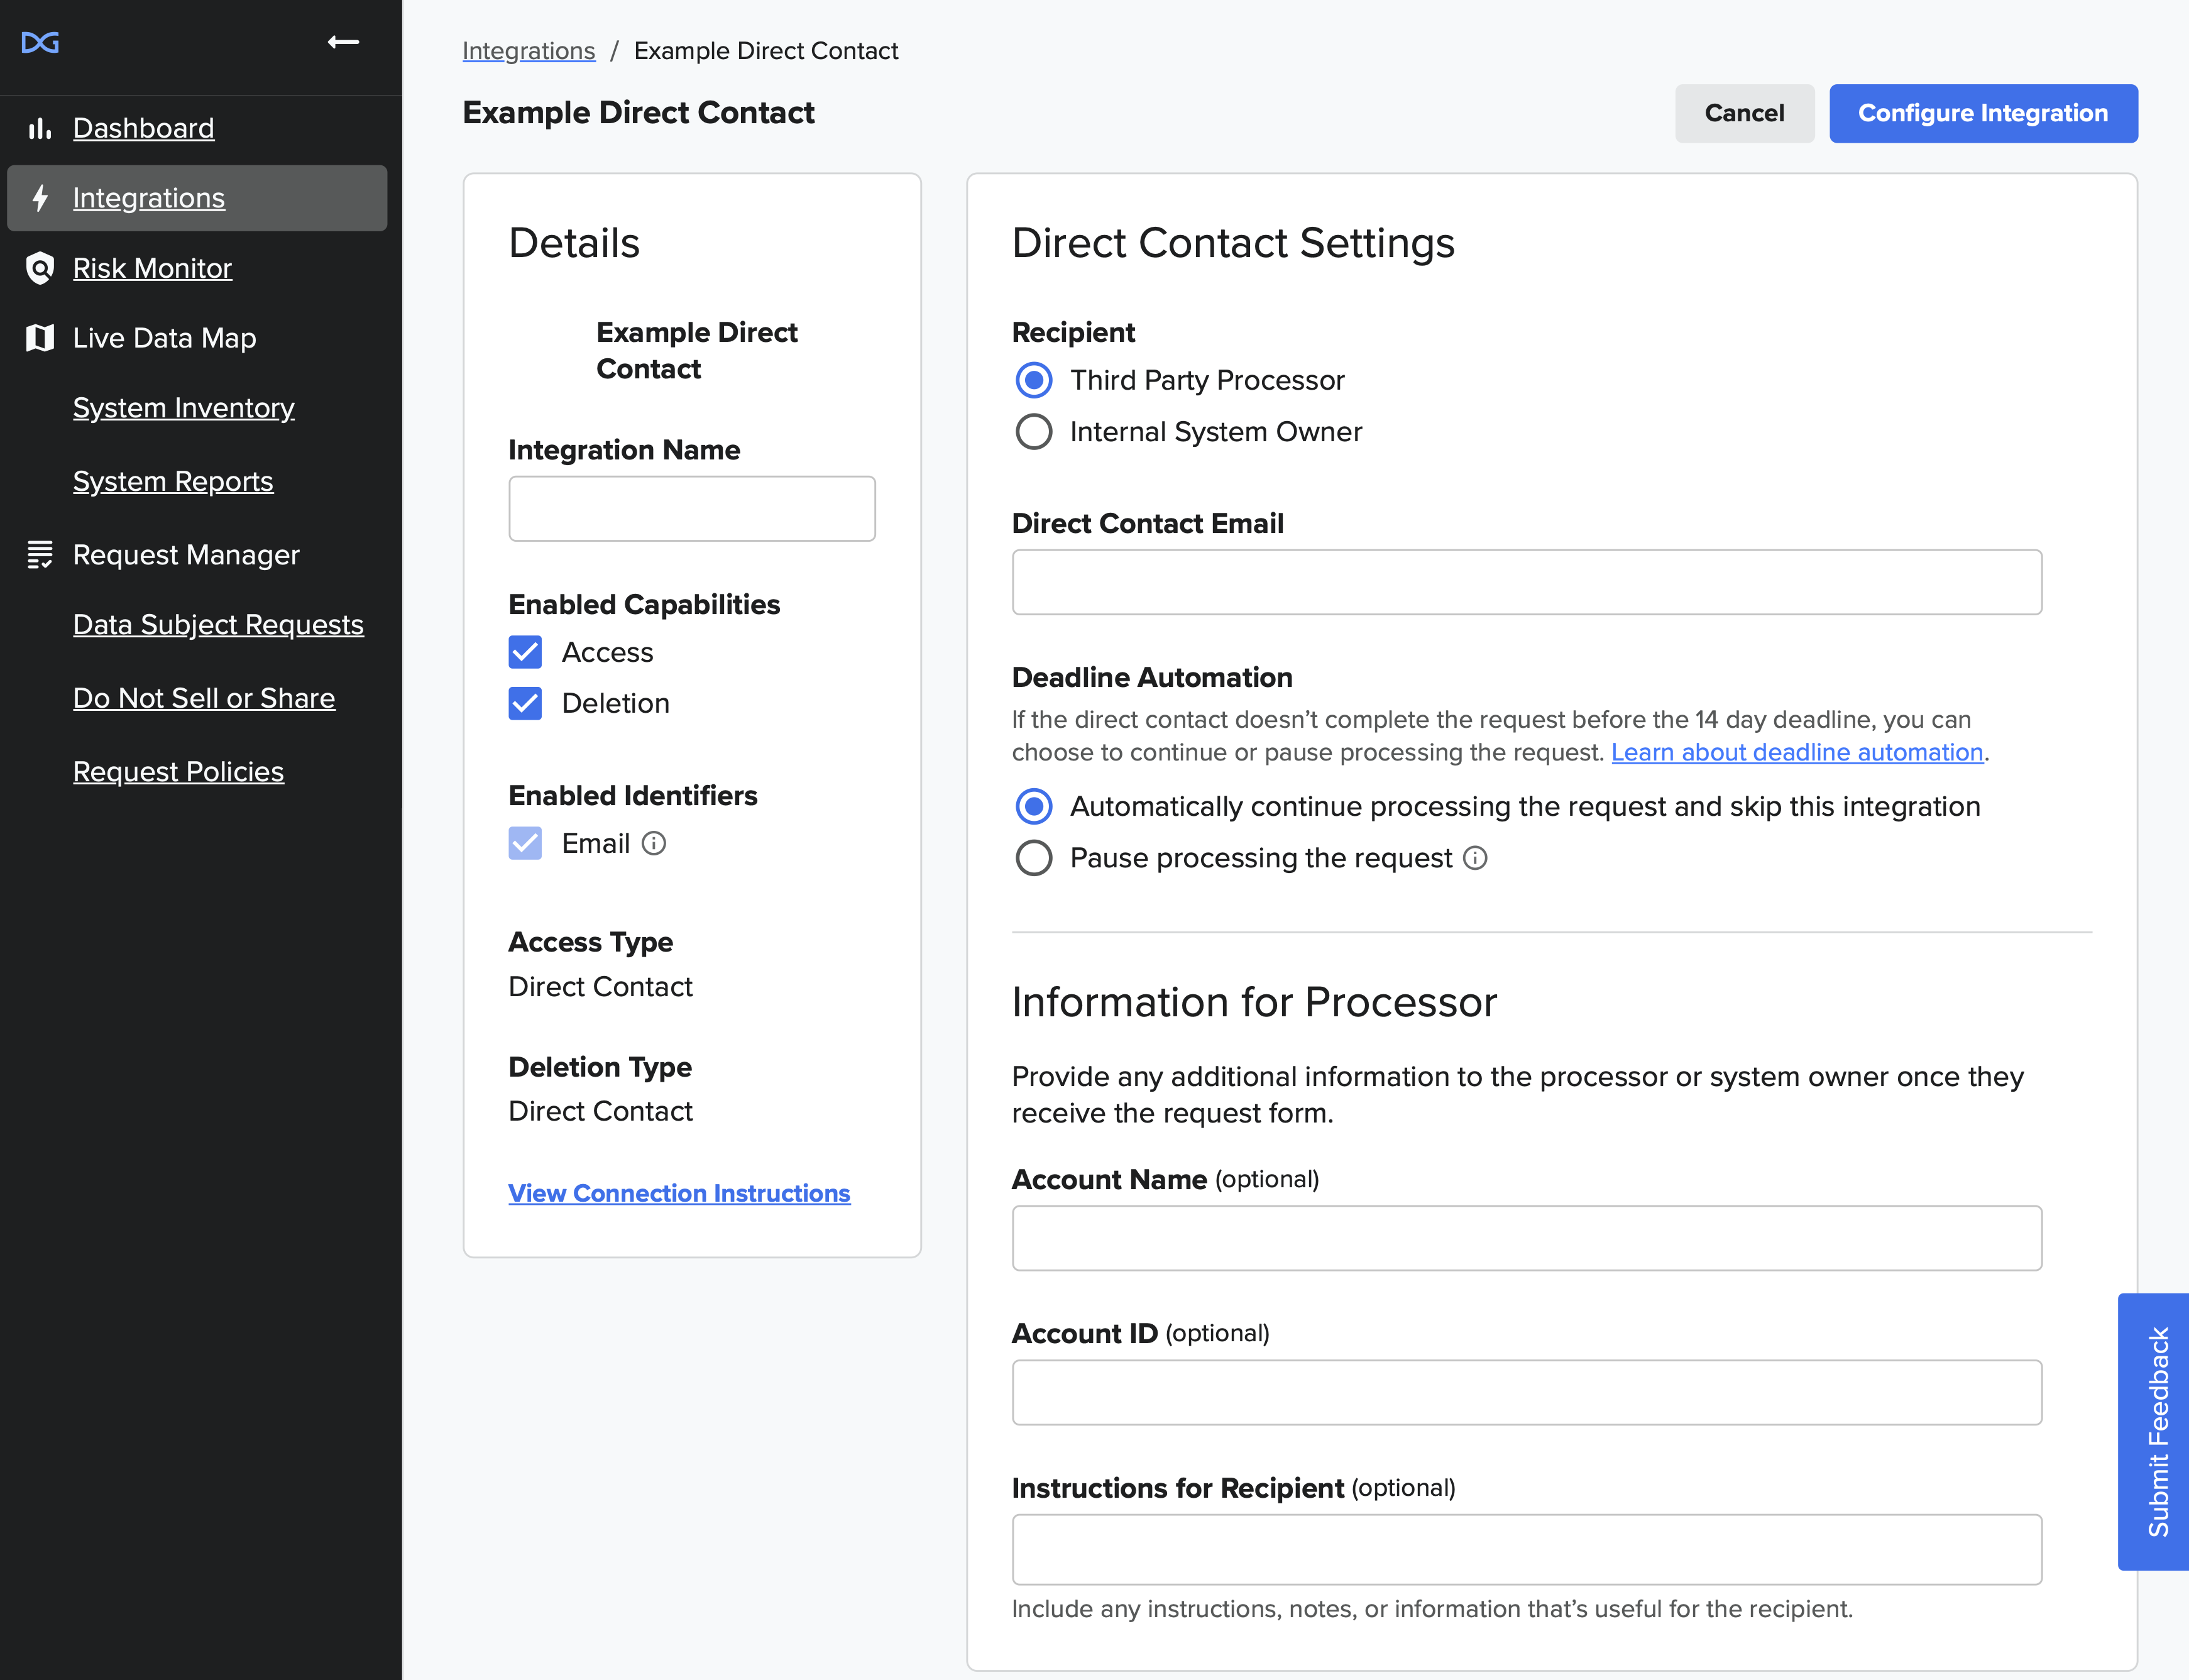Click the Dashboard bar chart icon
Viewport: 2189px width, 1680px height.
tap(39, 128)
